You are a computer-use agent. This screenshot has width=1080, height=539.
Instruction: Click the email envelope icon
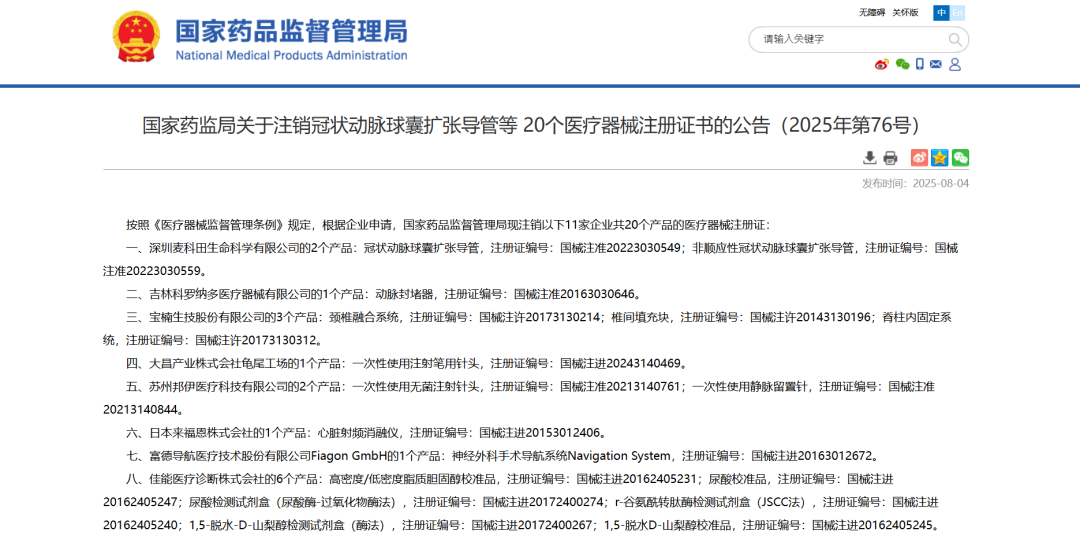coord(935,65)
